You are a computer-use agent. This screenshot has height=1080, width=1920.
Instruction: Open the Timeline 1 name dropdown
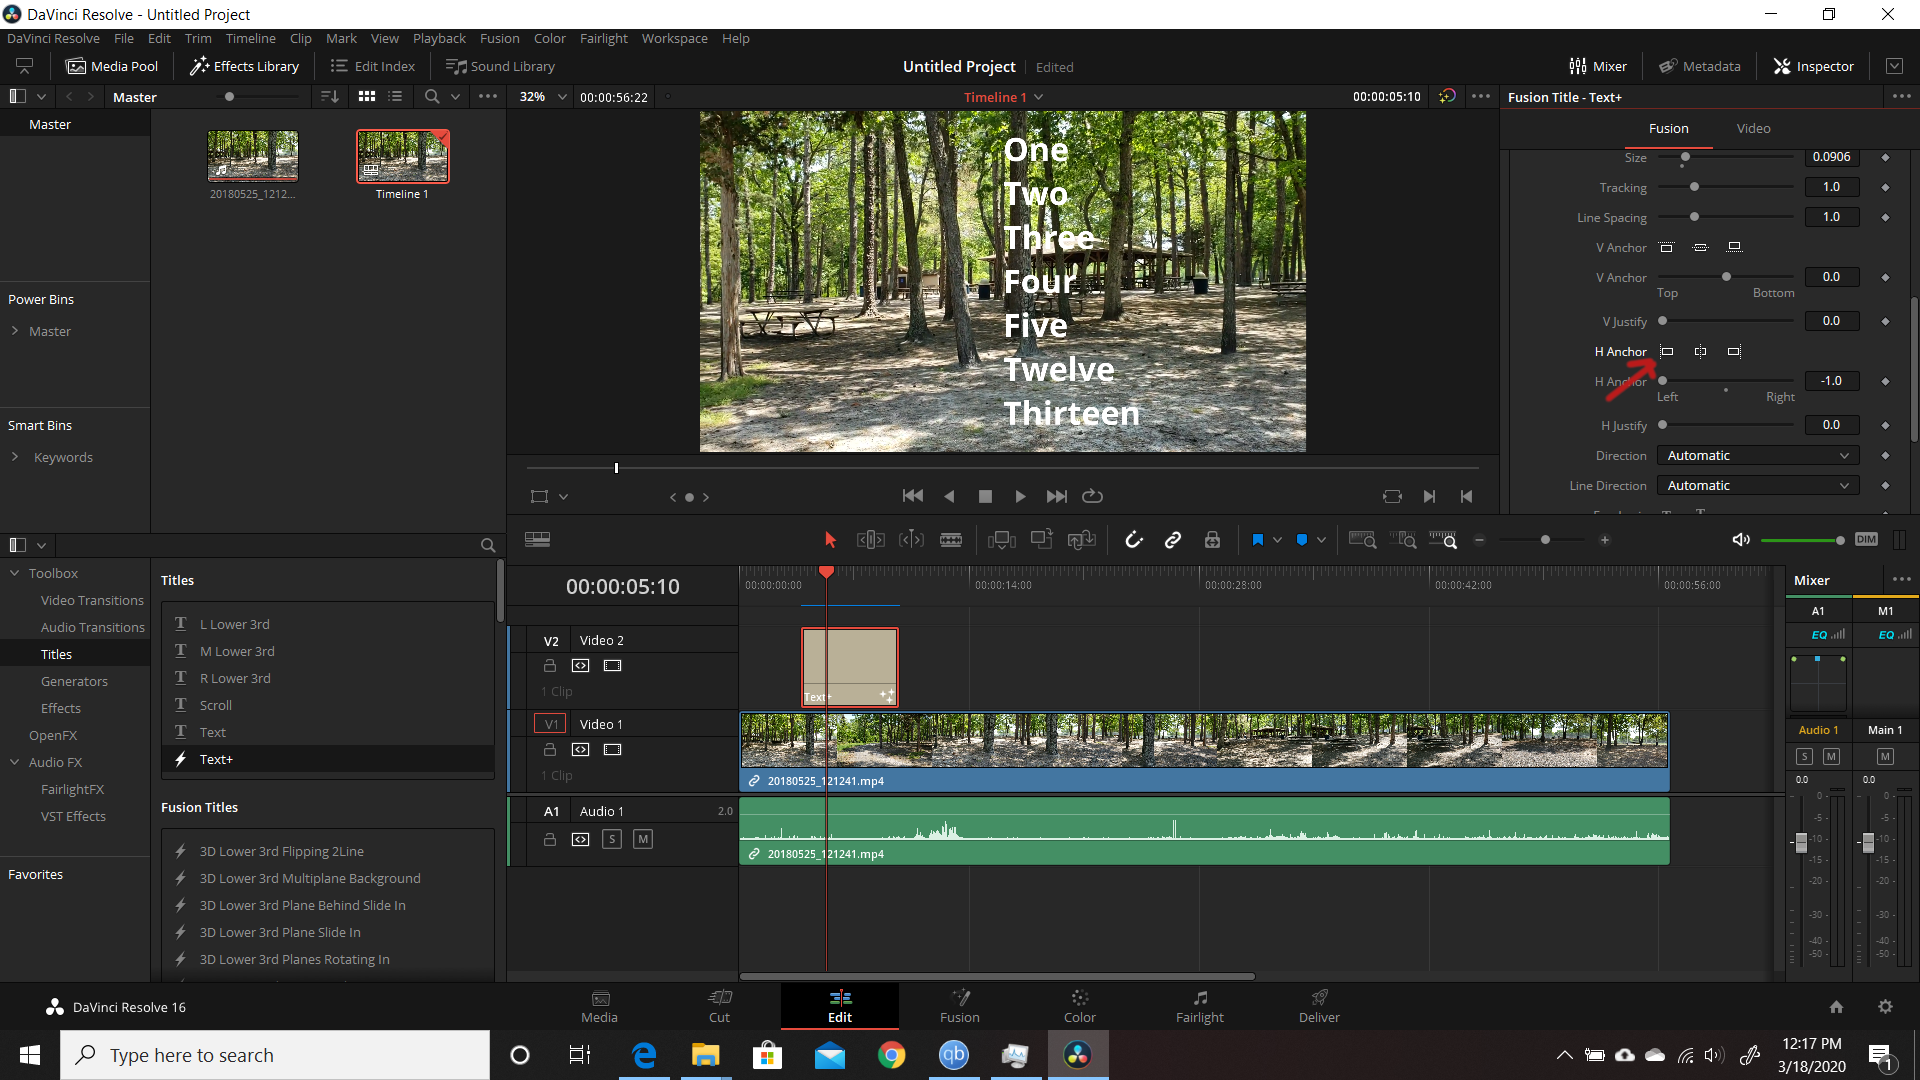(x=1004, y=97)
